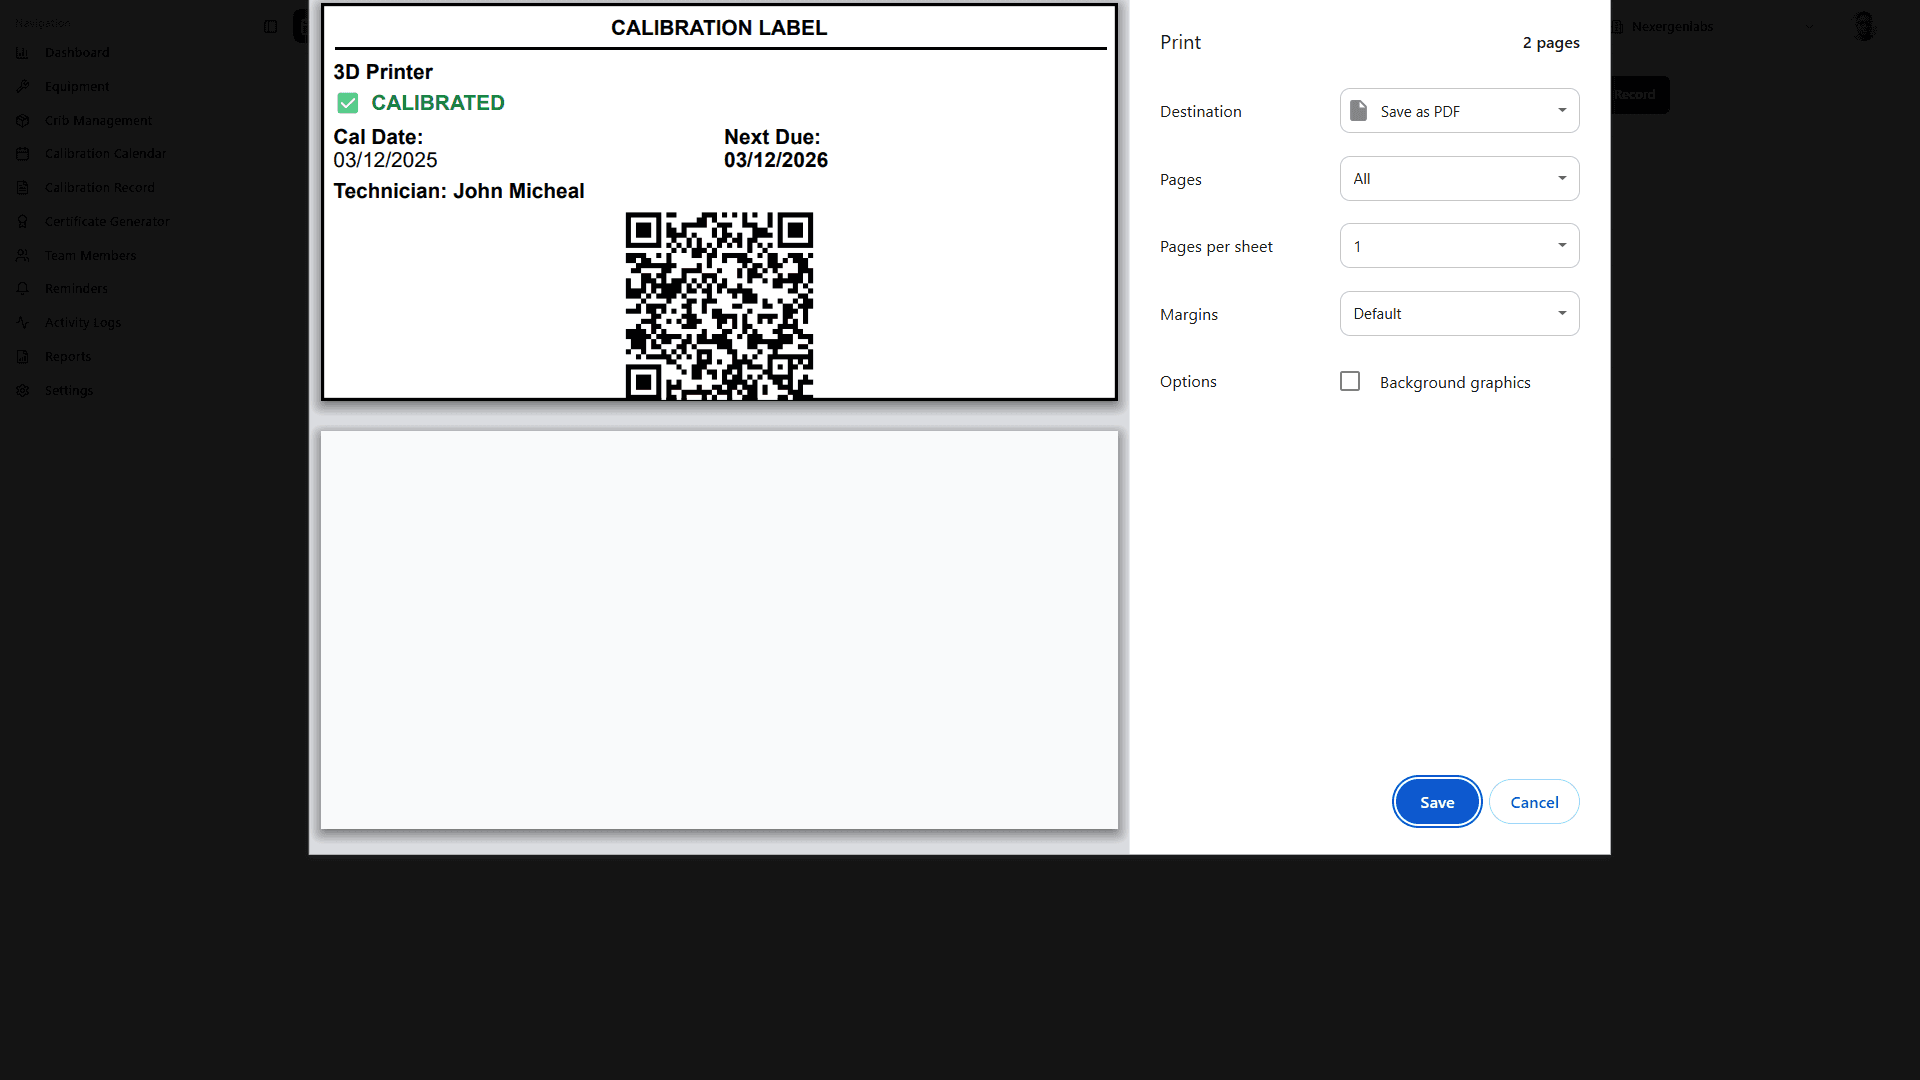This screenshot has height=1080, width=1920.
Task: Click the Certificate Generator award icon
Action: point(22,222)
